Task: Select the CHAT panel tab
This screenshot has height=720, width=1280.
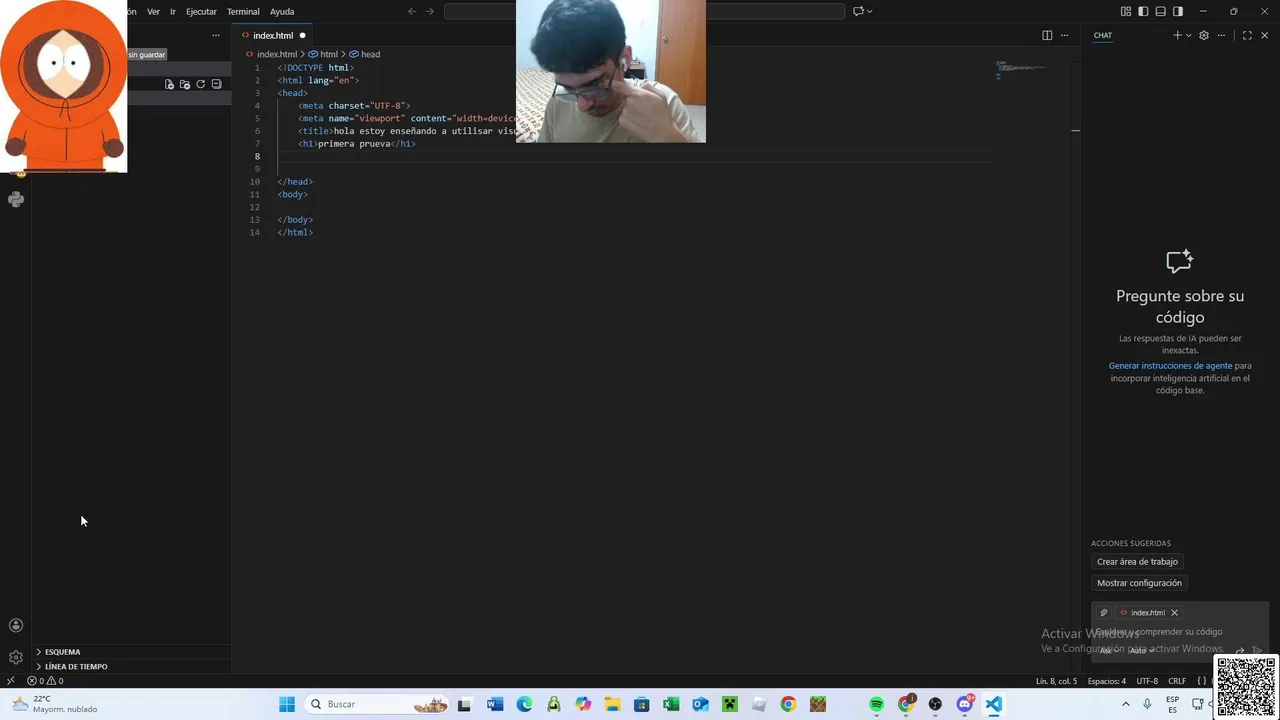Action: (1102, 35)
